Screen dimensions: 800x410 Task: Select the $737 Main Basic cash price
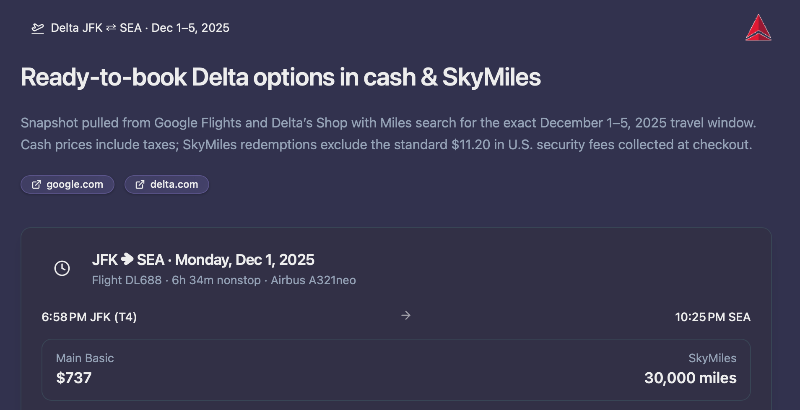pos(73,378)
